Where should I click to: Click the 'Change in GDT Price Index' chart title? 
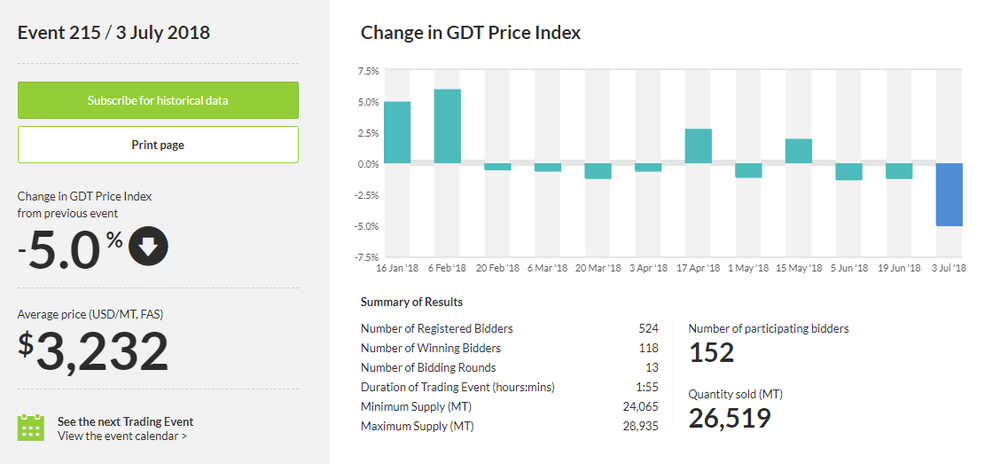470,33
